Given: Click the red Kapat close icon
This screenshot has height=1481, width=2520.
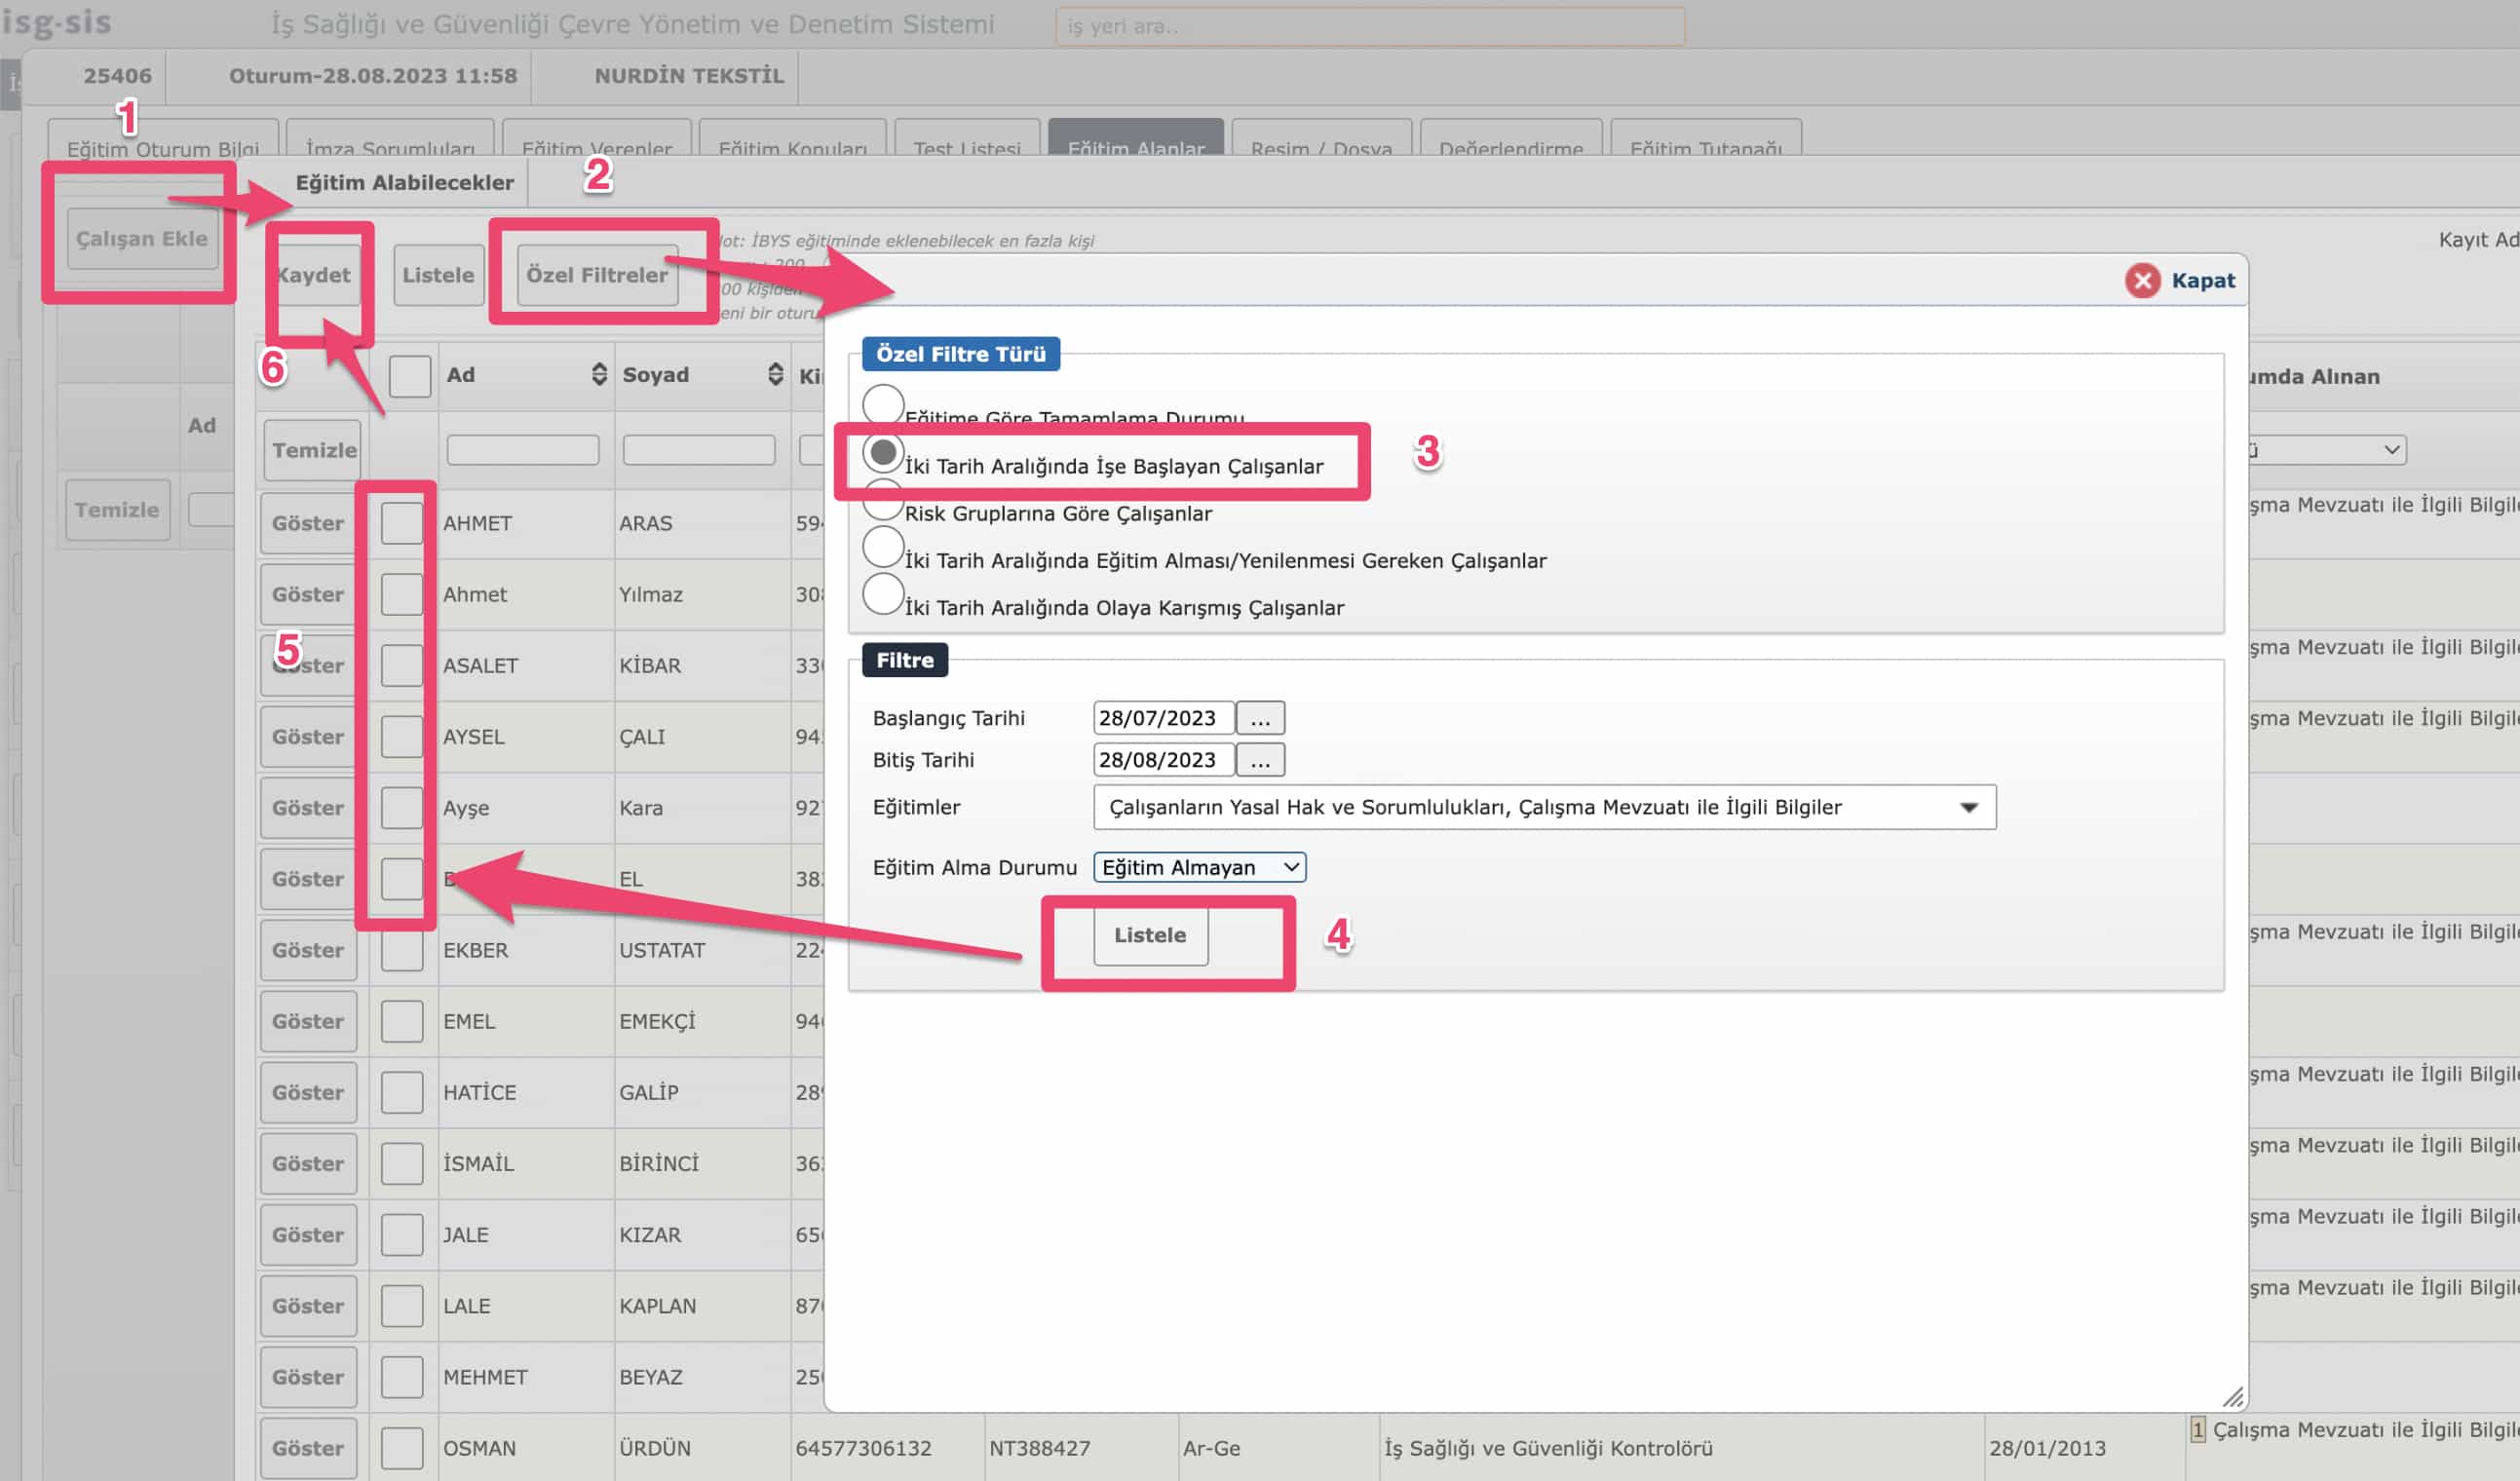Looking at the screenshot, I should click(2141, 280).
